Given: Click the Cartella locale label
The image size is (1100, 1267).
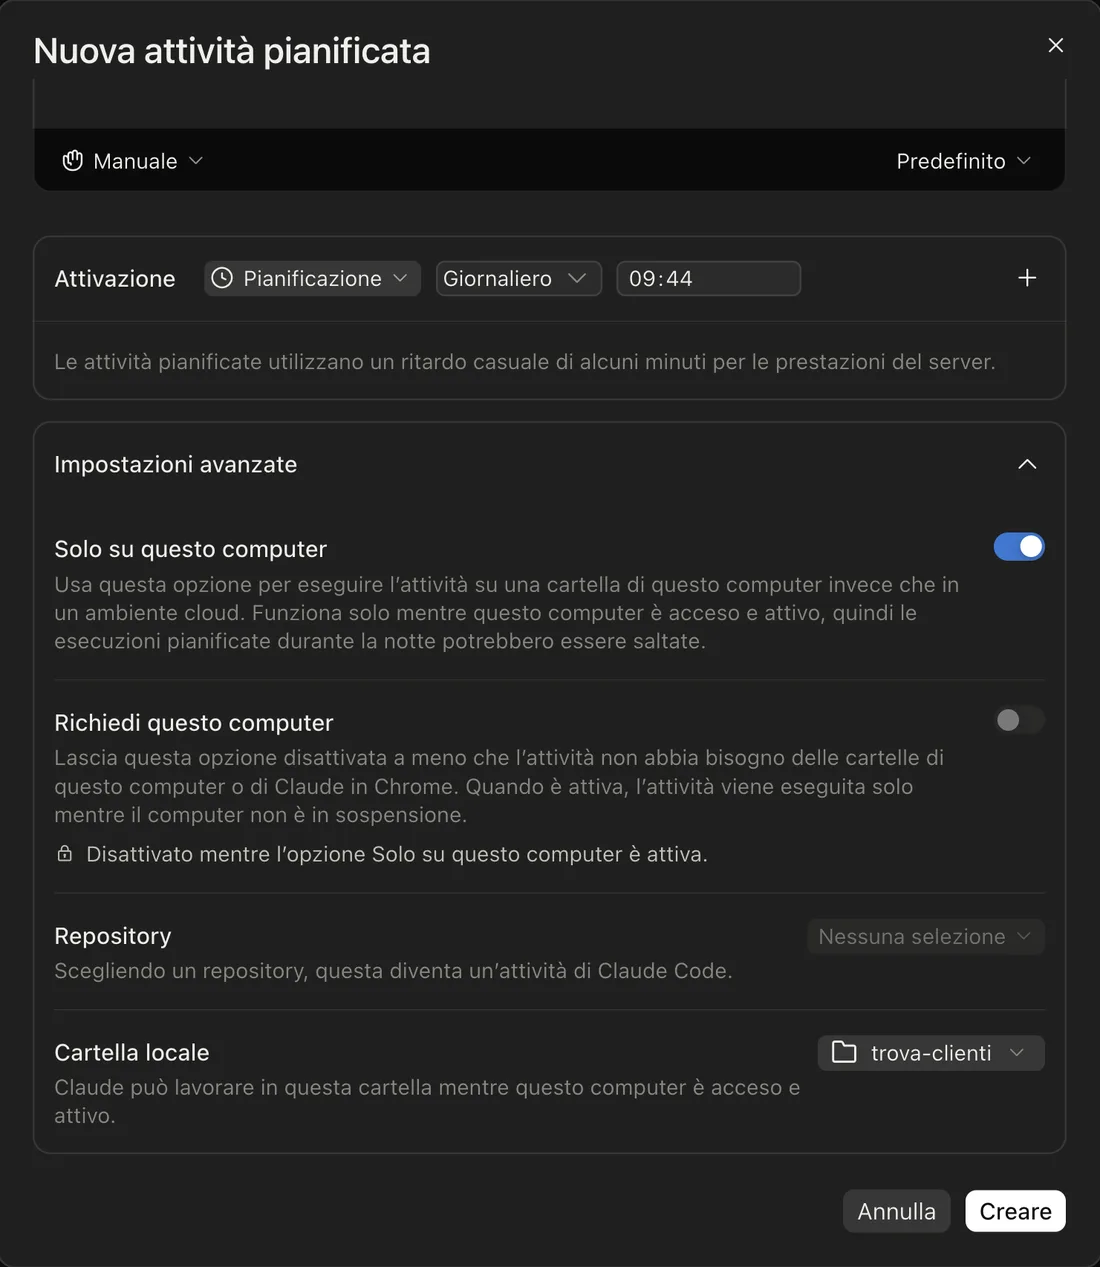Looking at the screenshot, I should [132, 1052].
